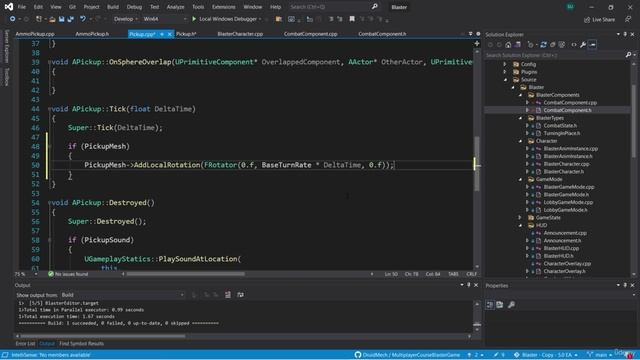Toggle auto-hide pin on Output panel
The image size is (640, 360).
[x=469, y=285]
